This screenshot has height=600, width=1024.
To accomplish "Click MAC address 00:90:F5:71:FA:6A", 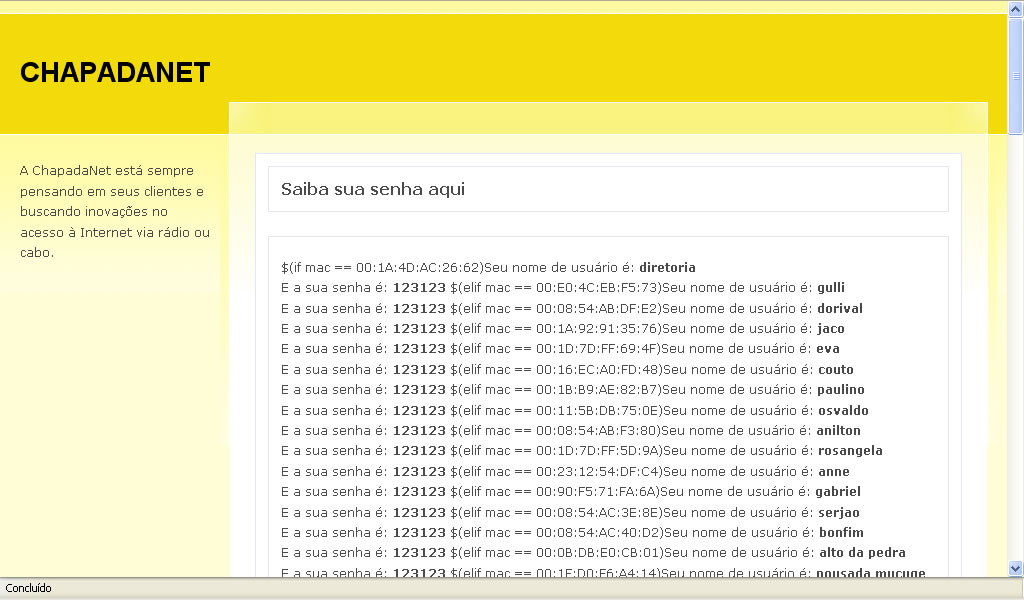I will [x=596, y=492].
